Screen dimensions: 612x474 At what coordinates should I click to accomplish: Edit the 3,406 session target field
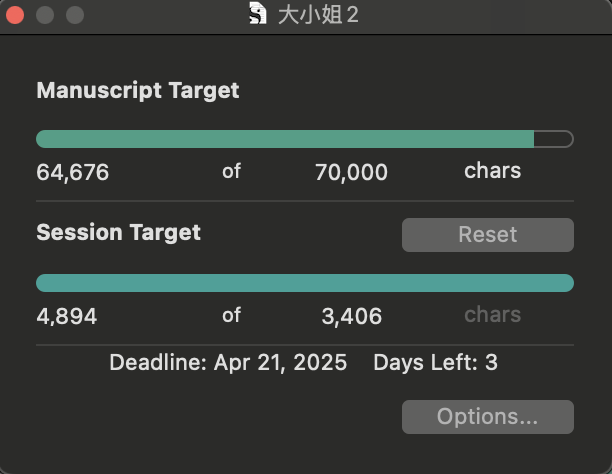point(351,316)
